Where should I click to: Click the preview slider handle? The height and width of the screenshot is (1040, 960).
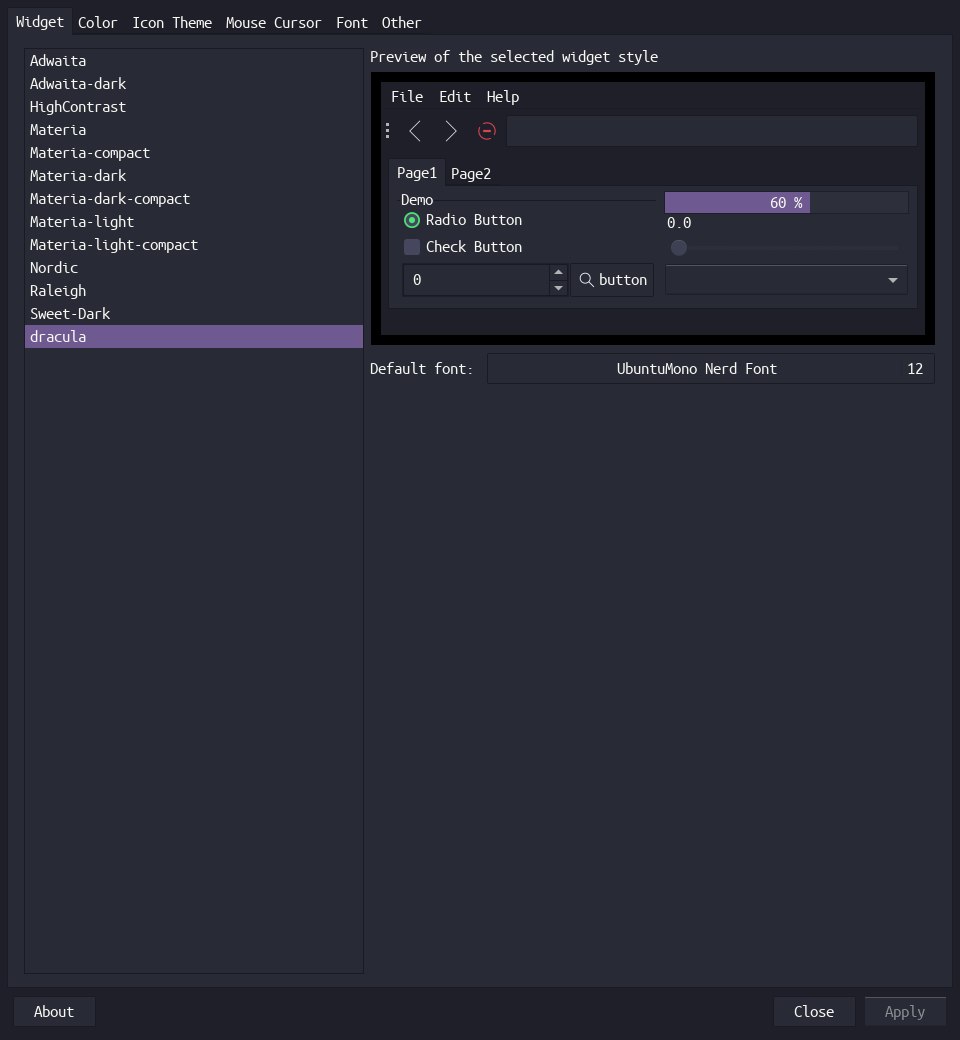click(x=679, y=247)
